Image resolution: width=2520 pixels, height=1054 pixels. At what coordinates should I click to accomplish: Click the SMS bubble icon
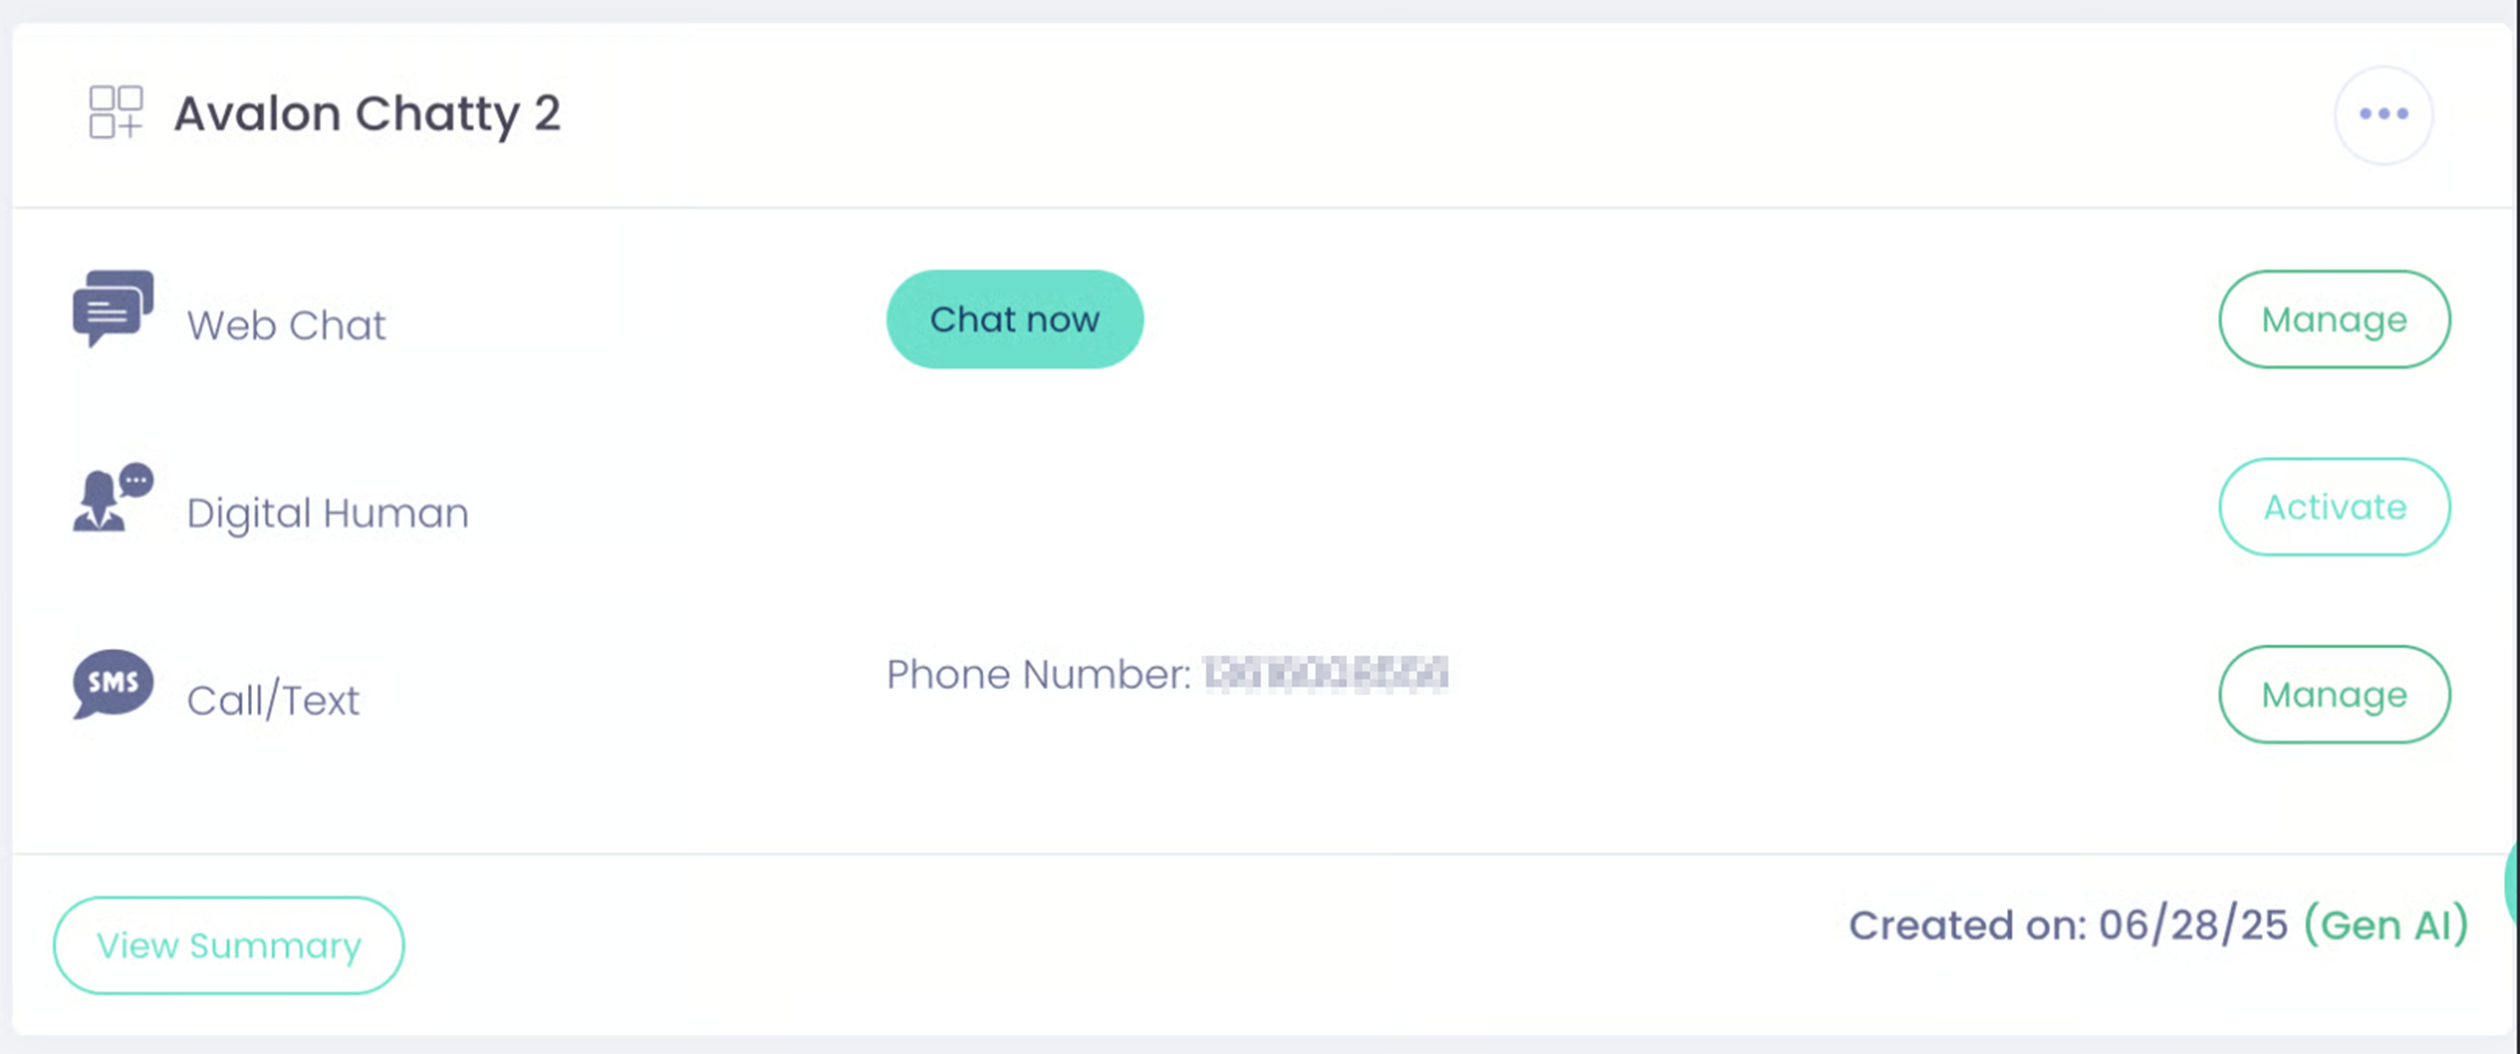tap(113, 684)
